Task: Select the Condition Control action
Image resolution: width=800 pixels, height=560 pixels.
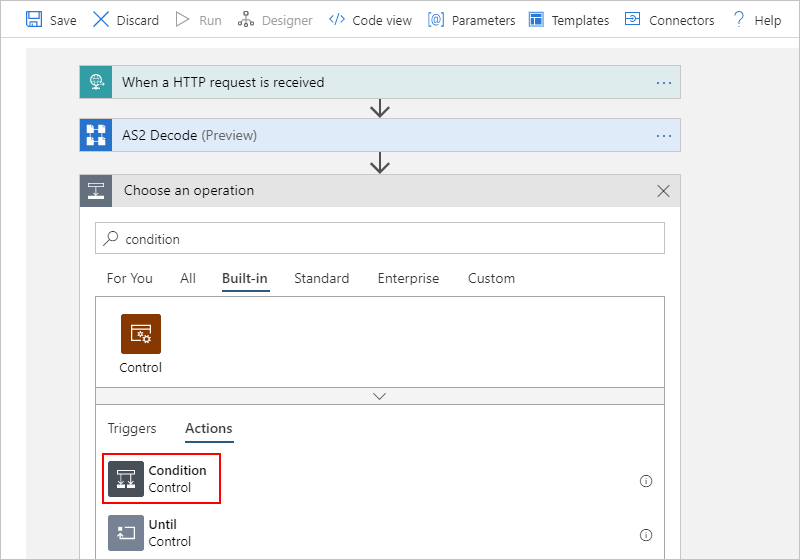Action: coord(163,479)
